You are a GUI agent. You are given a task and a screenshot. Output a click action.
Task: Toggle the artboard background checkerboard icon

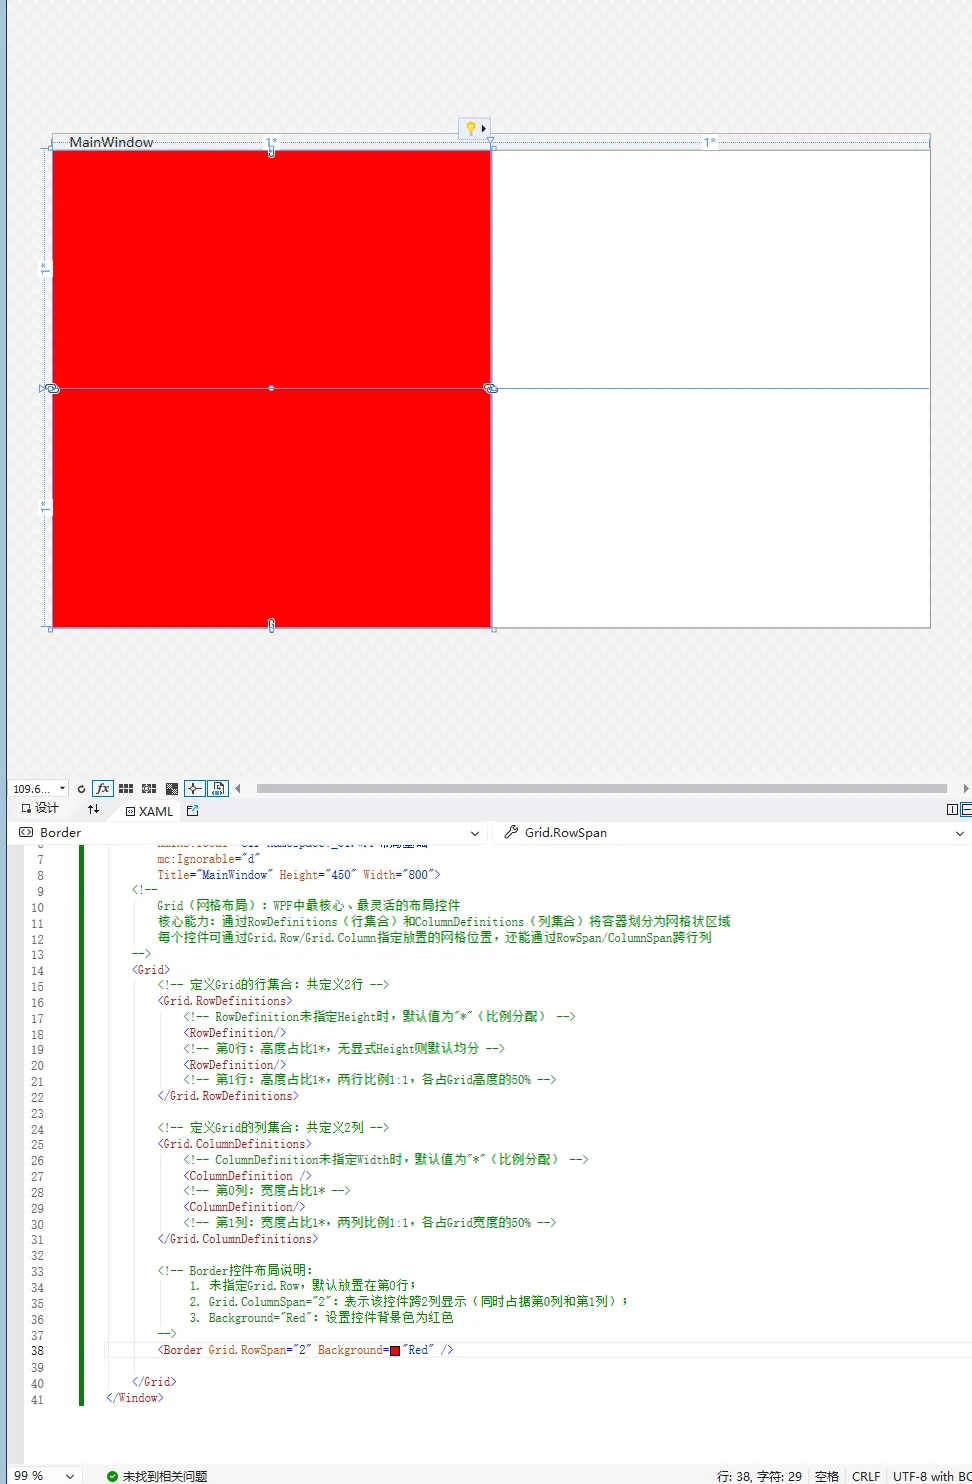pos(172,789)
